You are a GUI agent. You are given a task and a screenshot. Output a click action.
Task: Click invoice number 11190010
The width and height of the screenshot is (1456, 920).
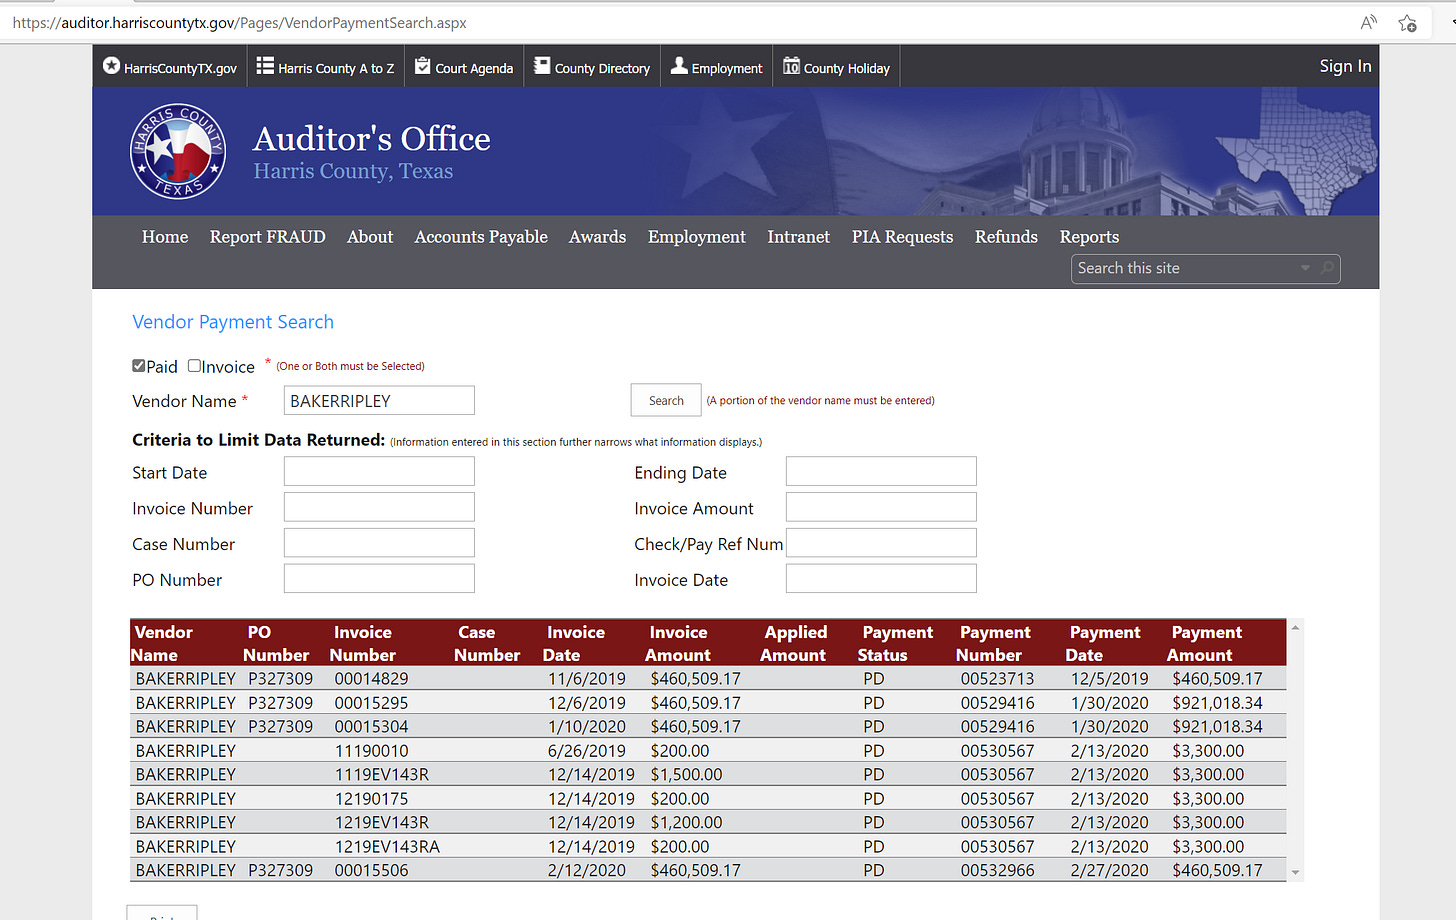[371, 751]
